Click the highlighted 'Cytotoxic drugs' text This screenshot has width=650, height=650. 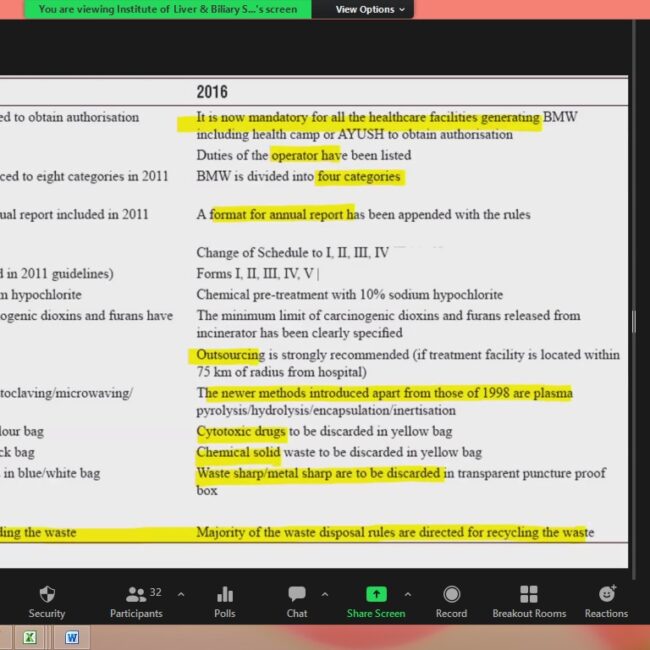pos(241,432)
